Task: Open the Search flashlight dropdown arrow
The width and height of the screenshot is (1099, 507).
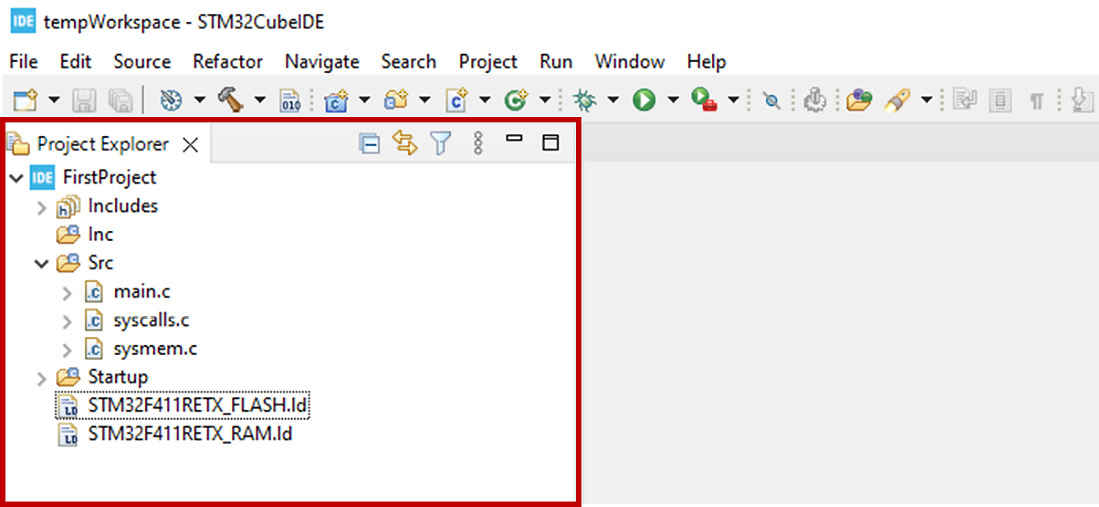Action: [x=927, y=100]
